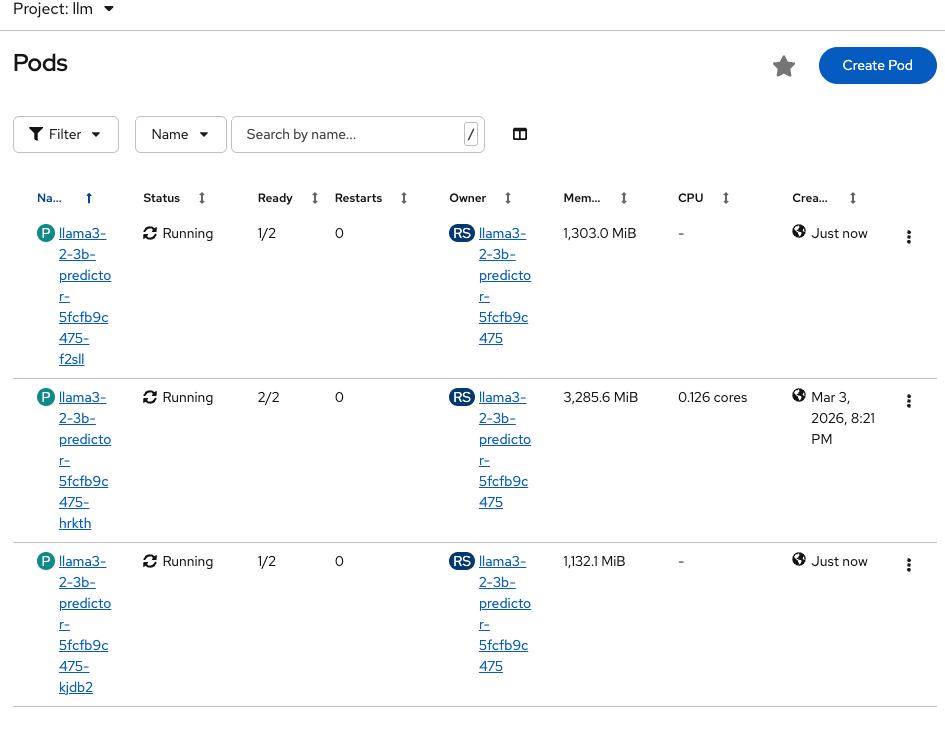945x738 pixels.
Task: Click the CPU column sort icon
Action: (x=726, y=198)
